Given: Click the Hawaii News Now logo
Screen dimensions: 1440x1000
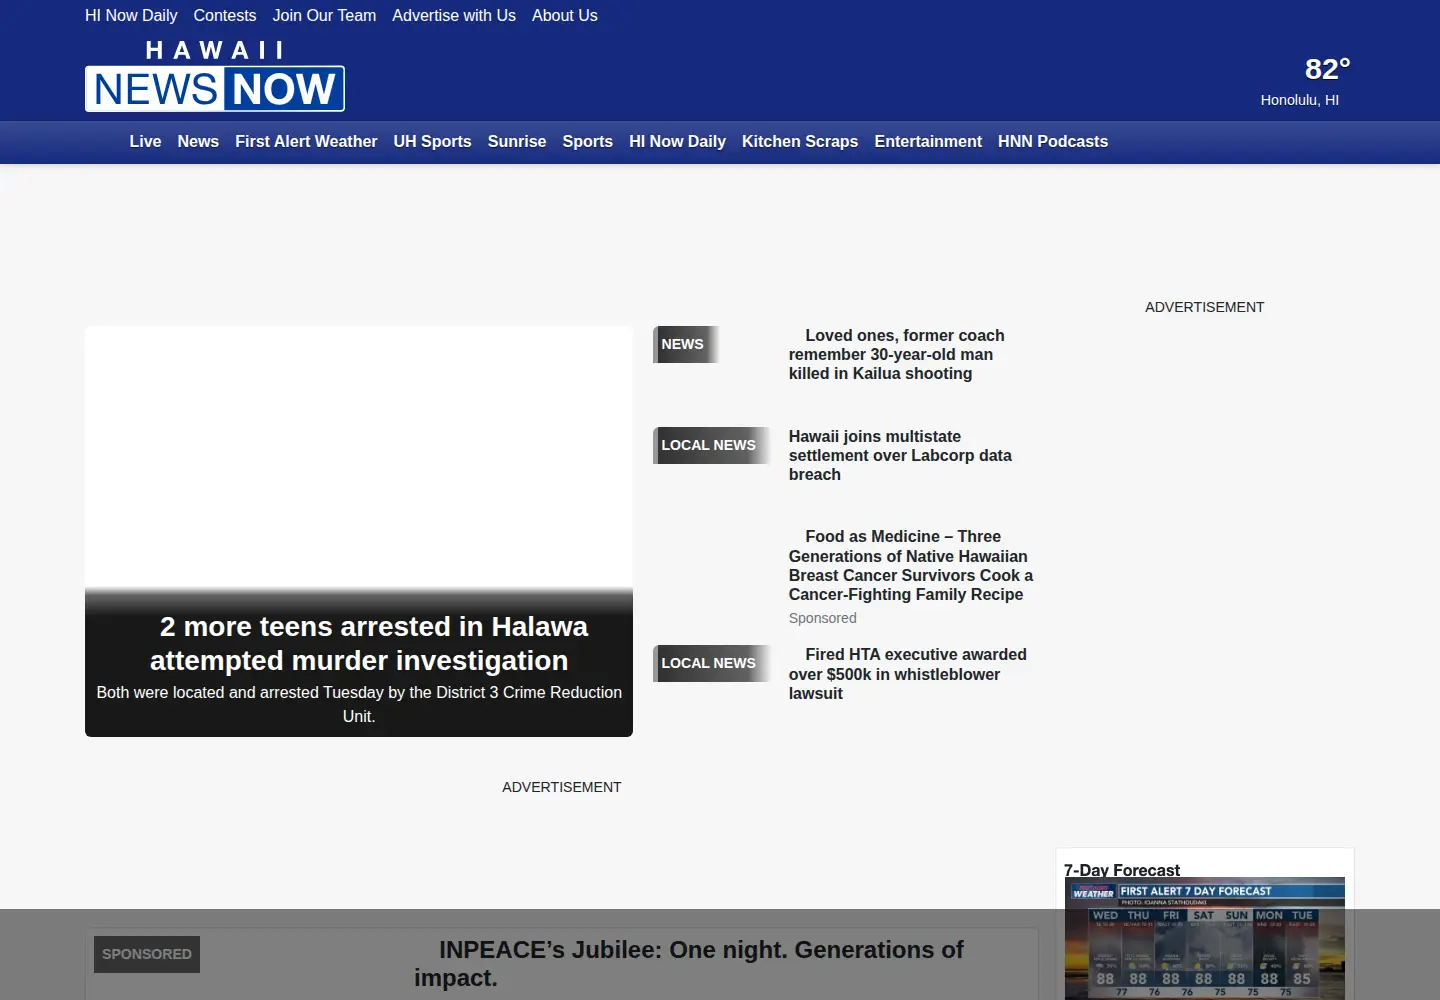Looking at the screenshot, I should tap(215, 76).
